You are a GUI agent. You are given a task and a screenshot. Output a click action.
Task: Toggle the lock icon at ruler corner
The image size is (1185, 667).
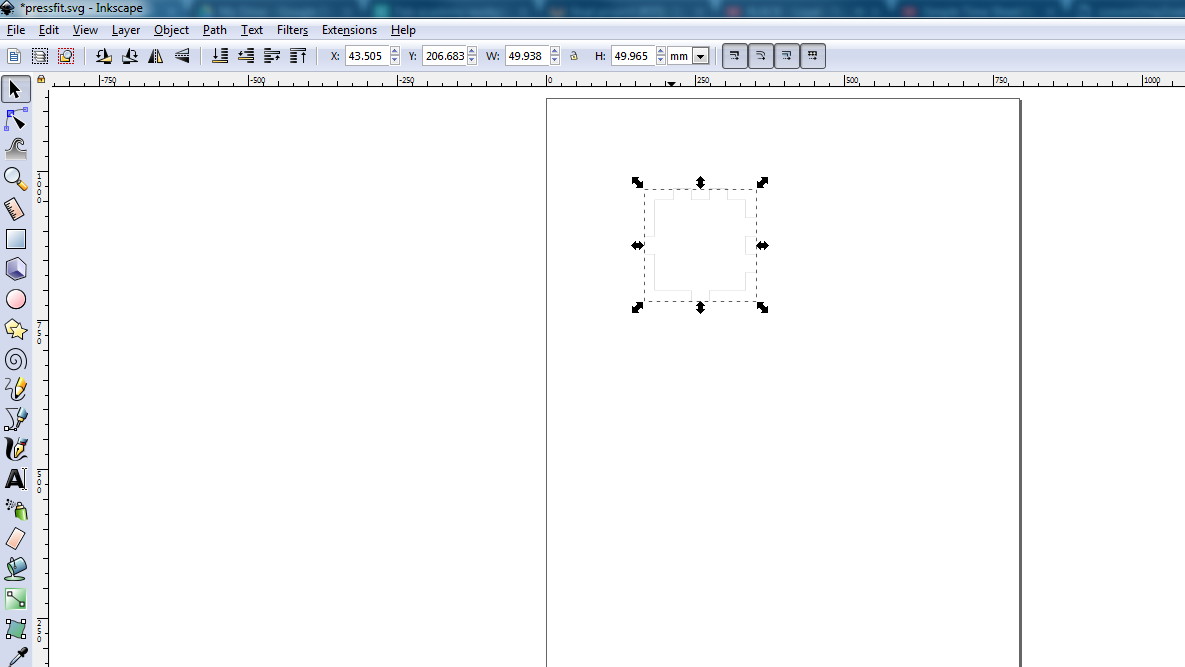41,79
